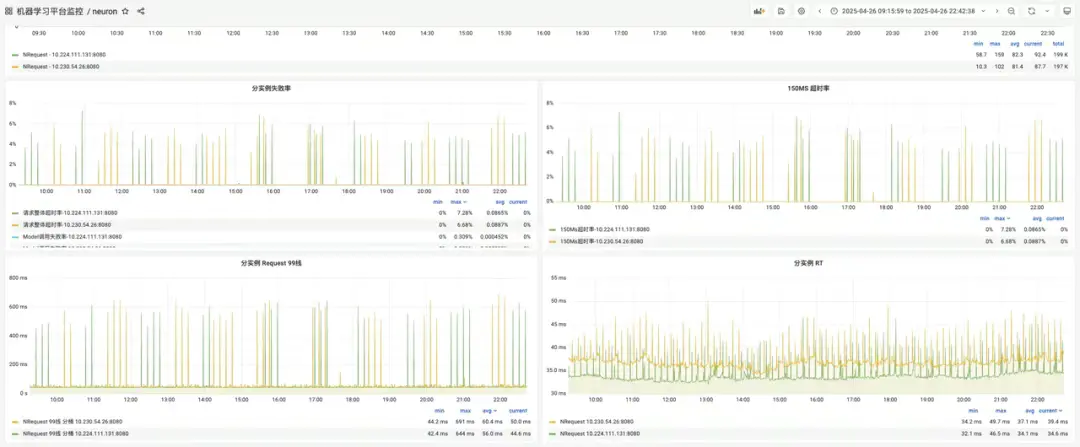Click the share dashboard icon

click(x=141, y=11)
